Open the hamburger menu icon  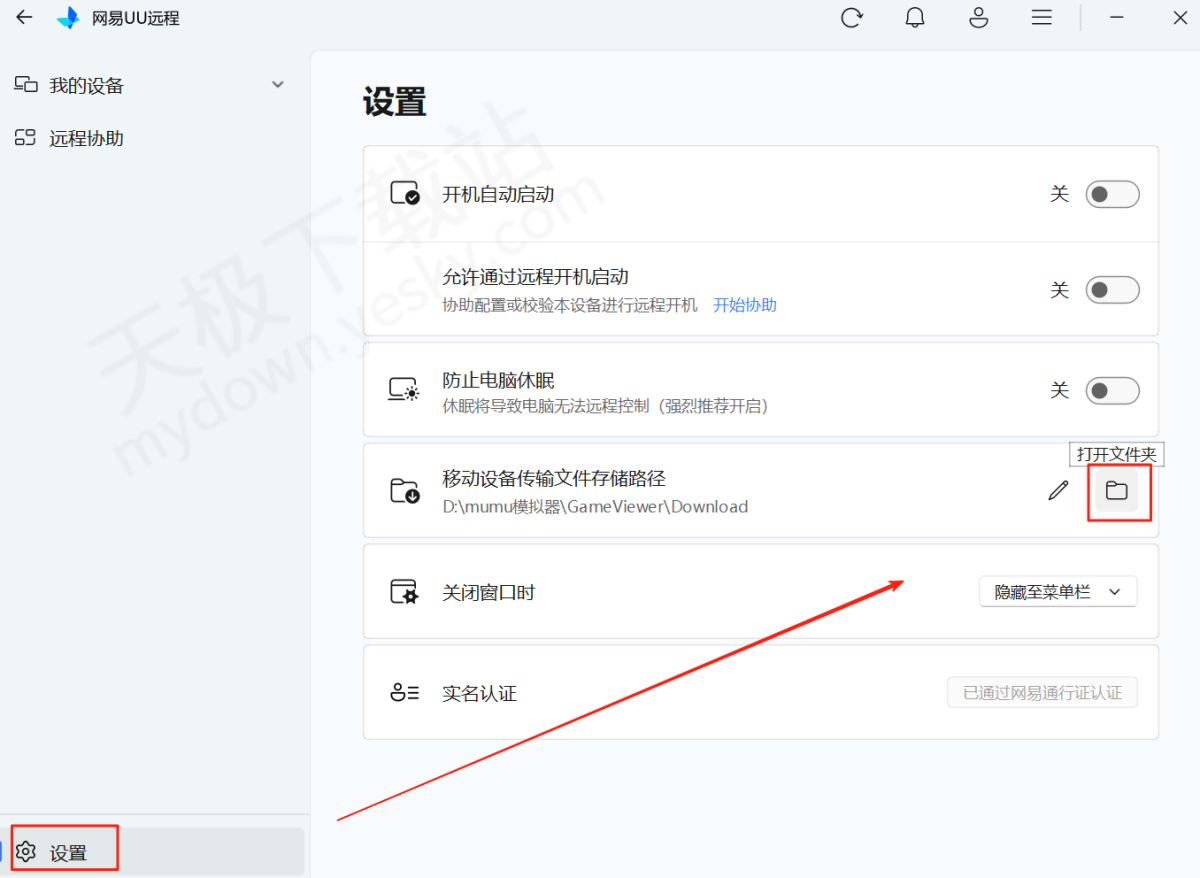tap(1042, 18)
